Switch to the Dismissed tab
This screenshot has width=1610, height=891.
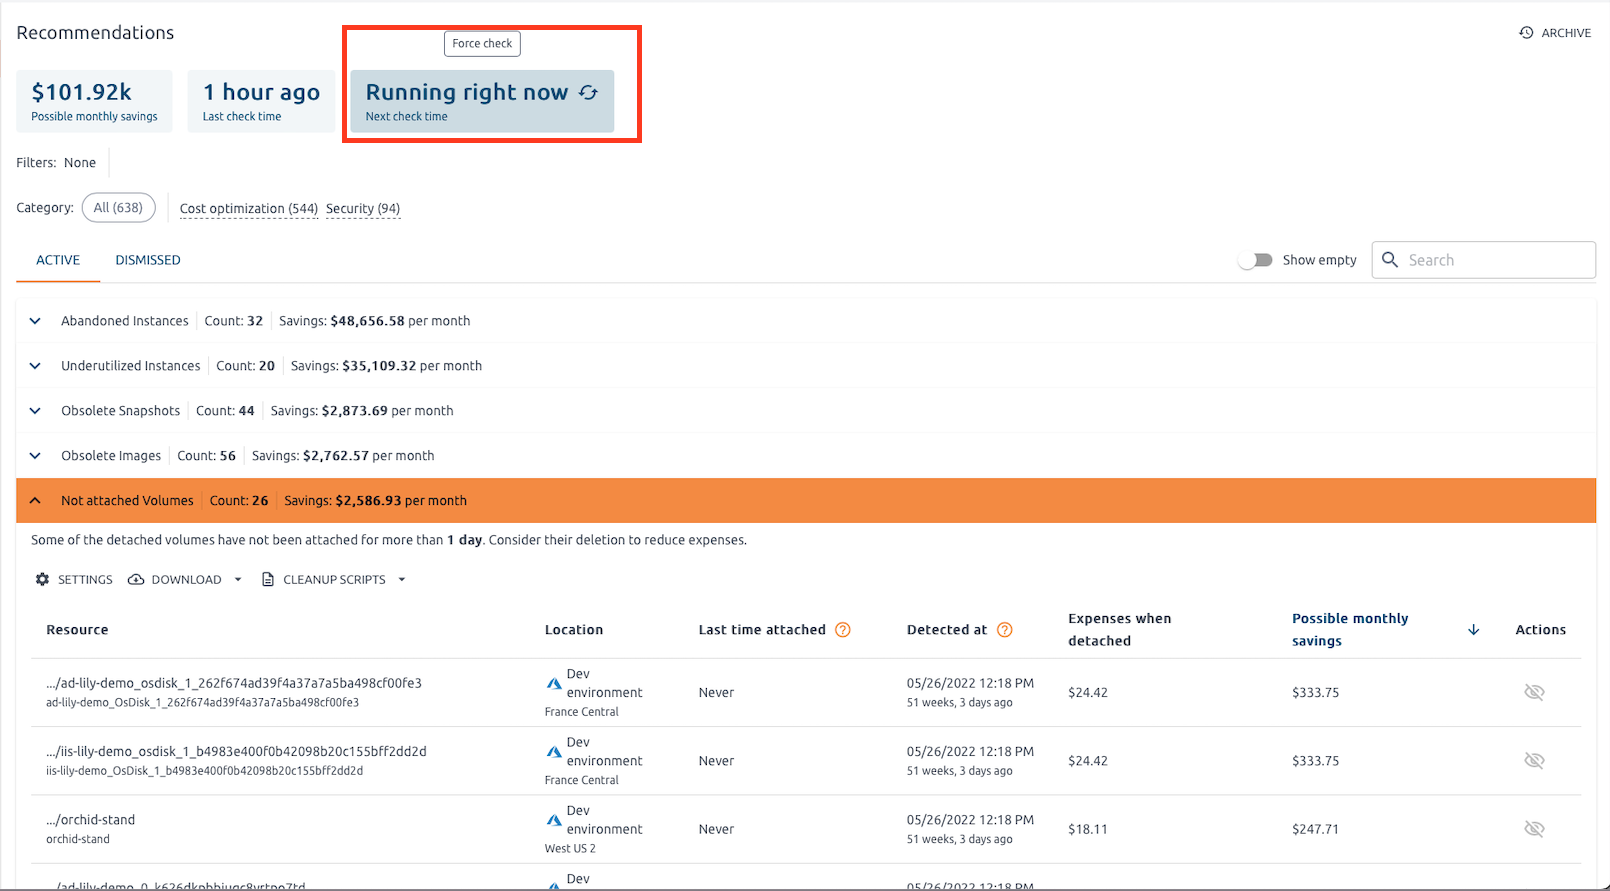click(148, 260)
